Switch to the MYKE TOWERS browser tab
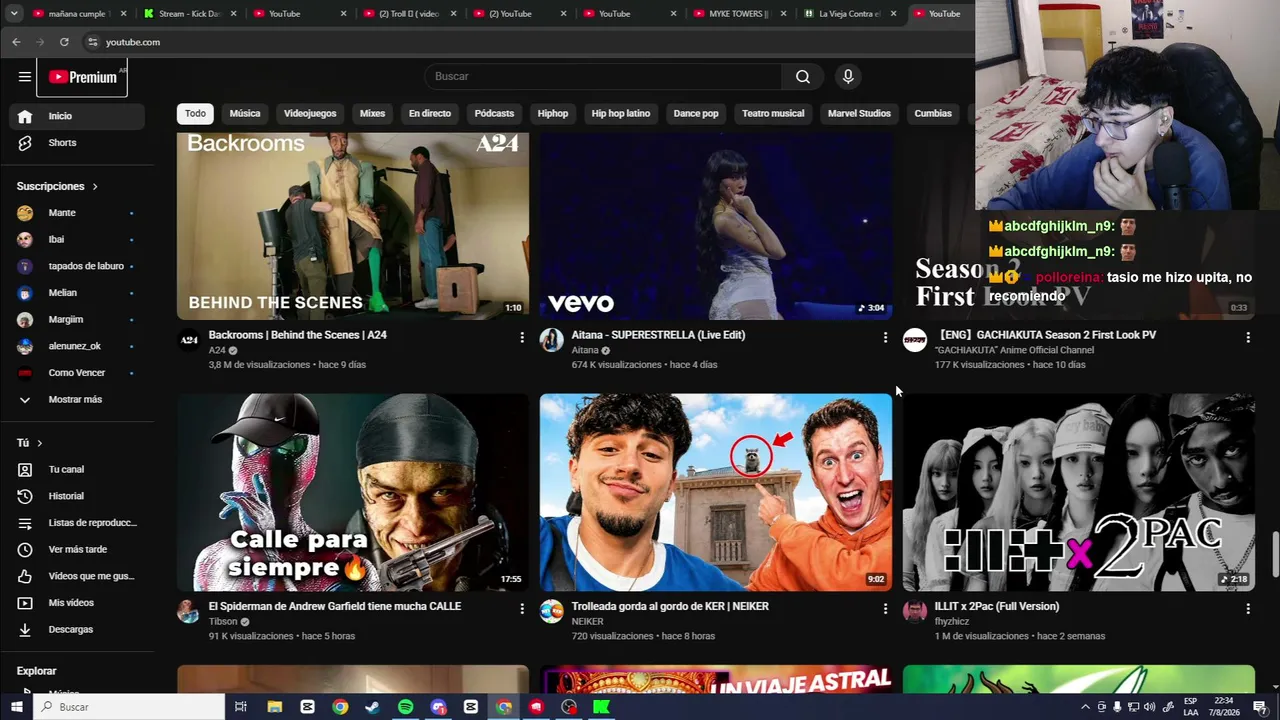The height and width of the screenshot is (720, 1280). [739, 14]
